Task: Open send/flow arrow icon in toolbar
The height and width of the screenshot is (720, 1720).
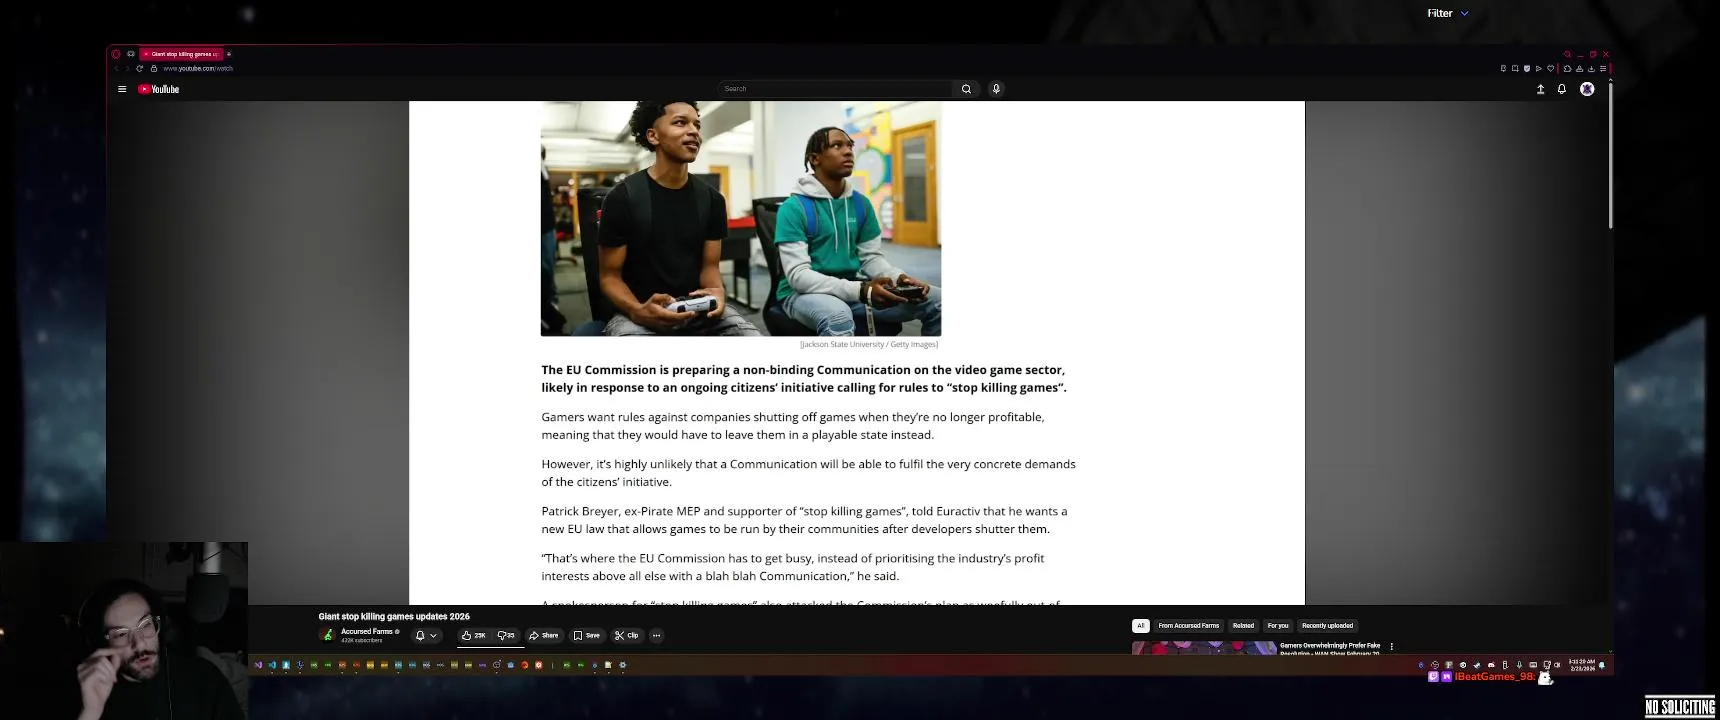Action: coord(1539,69)
